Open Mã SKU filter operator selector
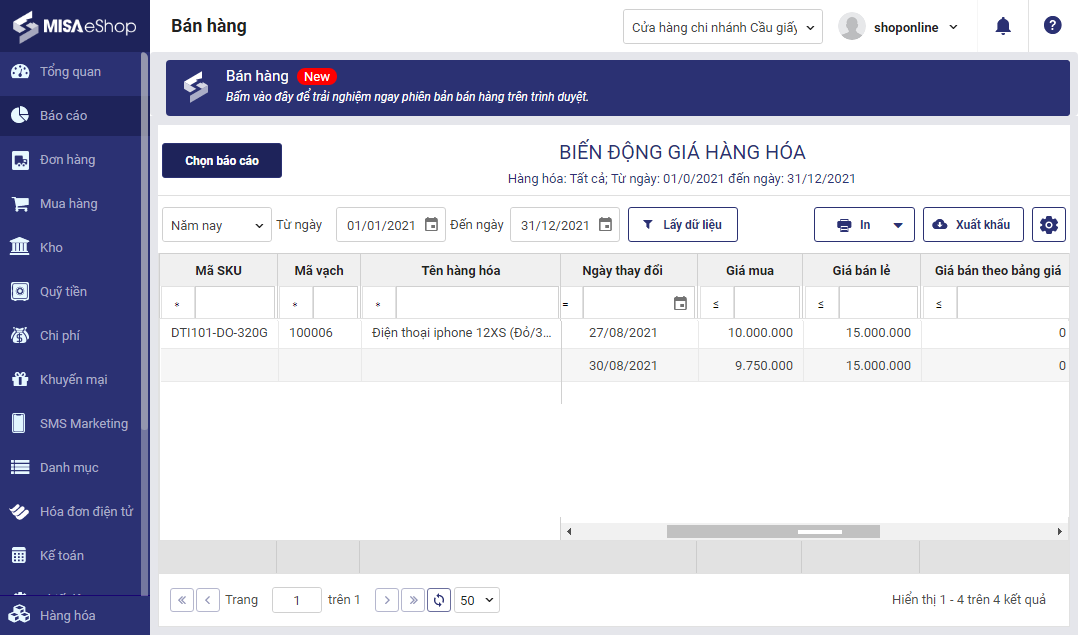 click(178, 303)
